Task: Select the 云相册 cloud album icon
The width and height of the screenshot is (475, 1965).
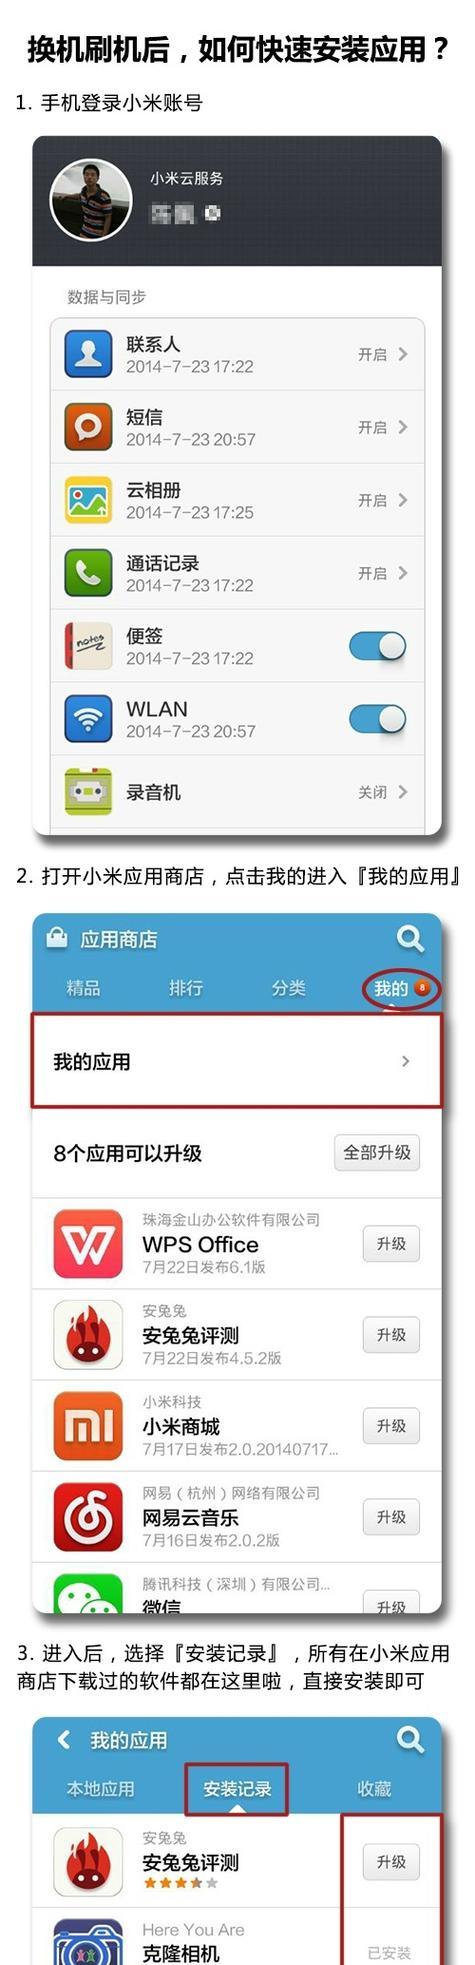Action: click(88, 500)
